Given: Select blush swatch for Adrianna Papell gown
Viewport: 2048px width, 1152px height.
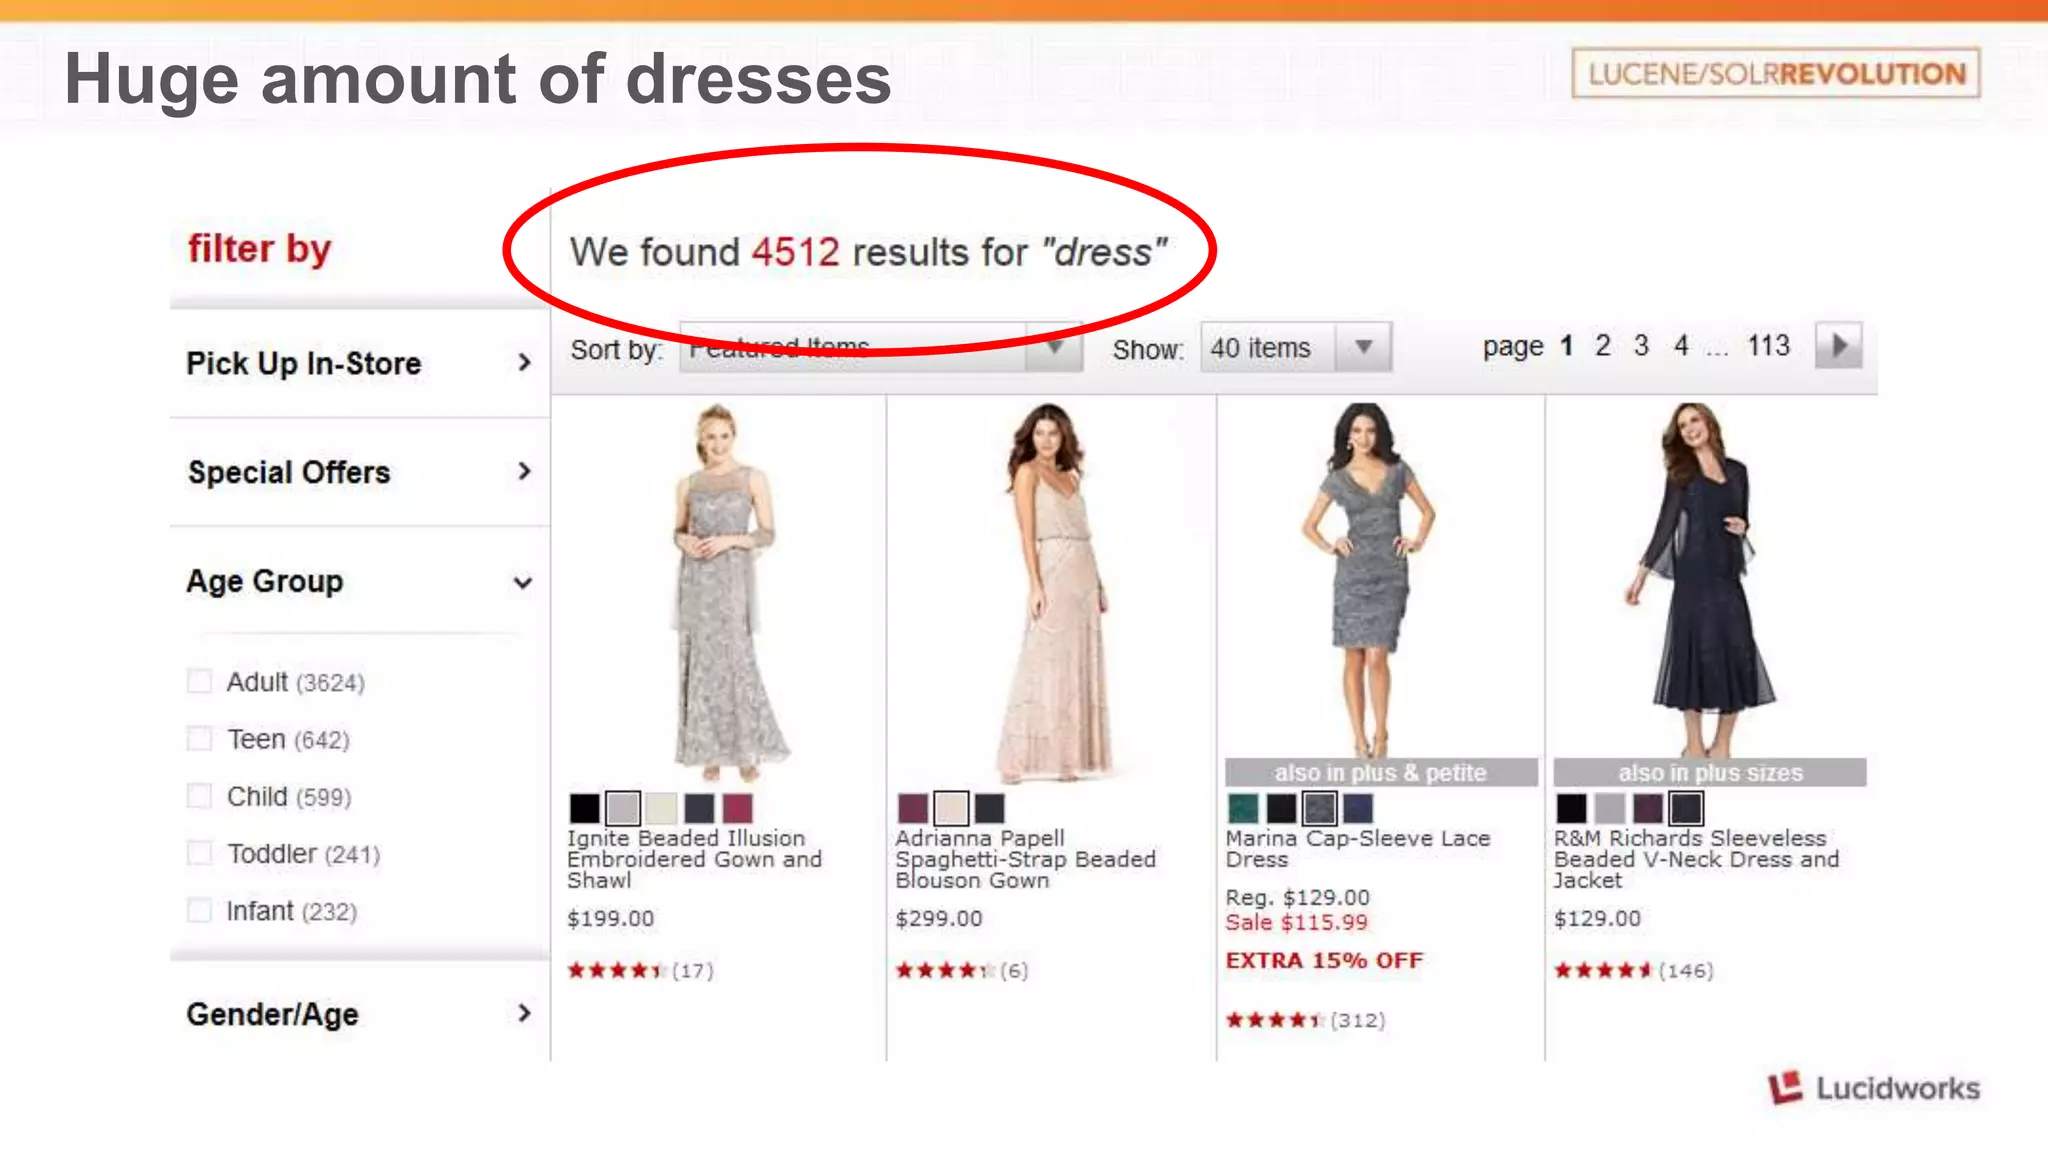Looking at the screenshot, I should (951, 808).
